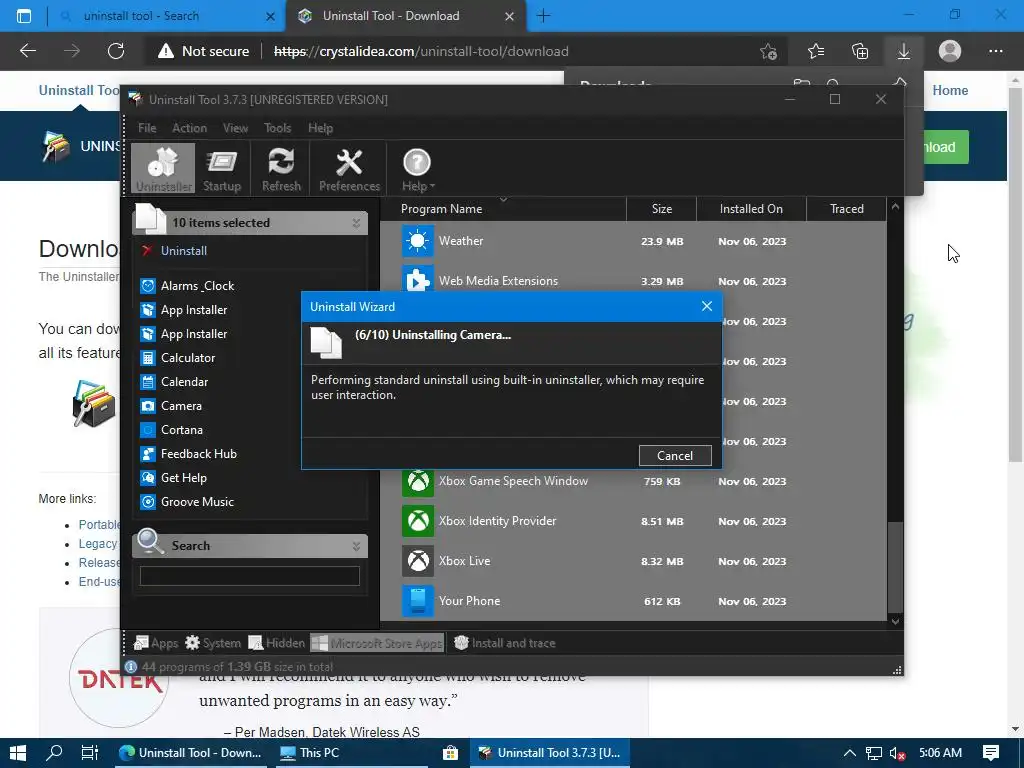Screen dimensions: 1024x768
Task: Open the View menu
Action: click(235, 128)
